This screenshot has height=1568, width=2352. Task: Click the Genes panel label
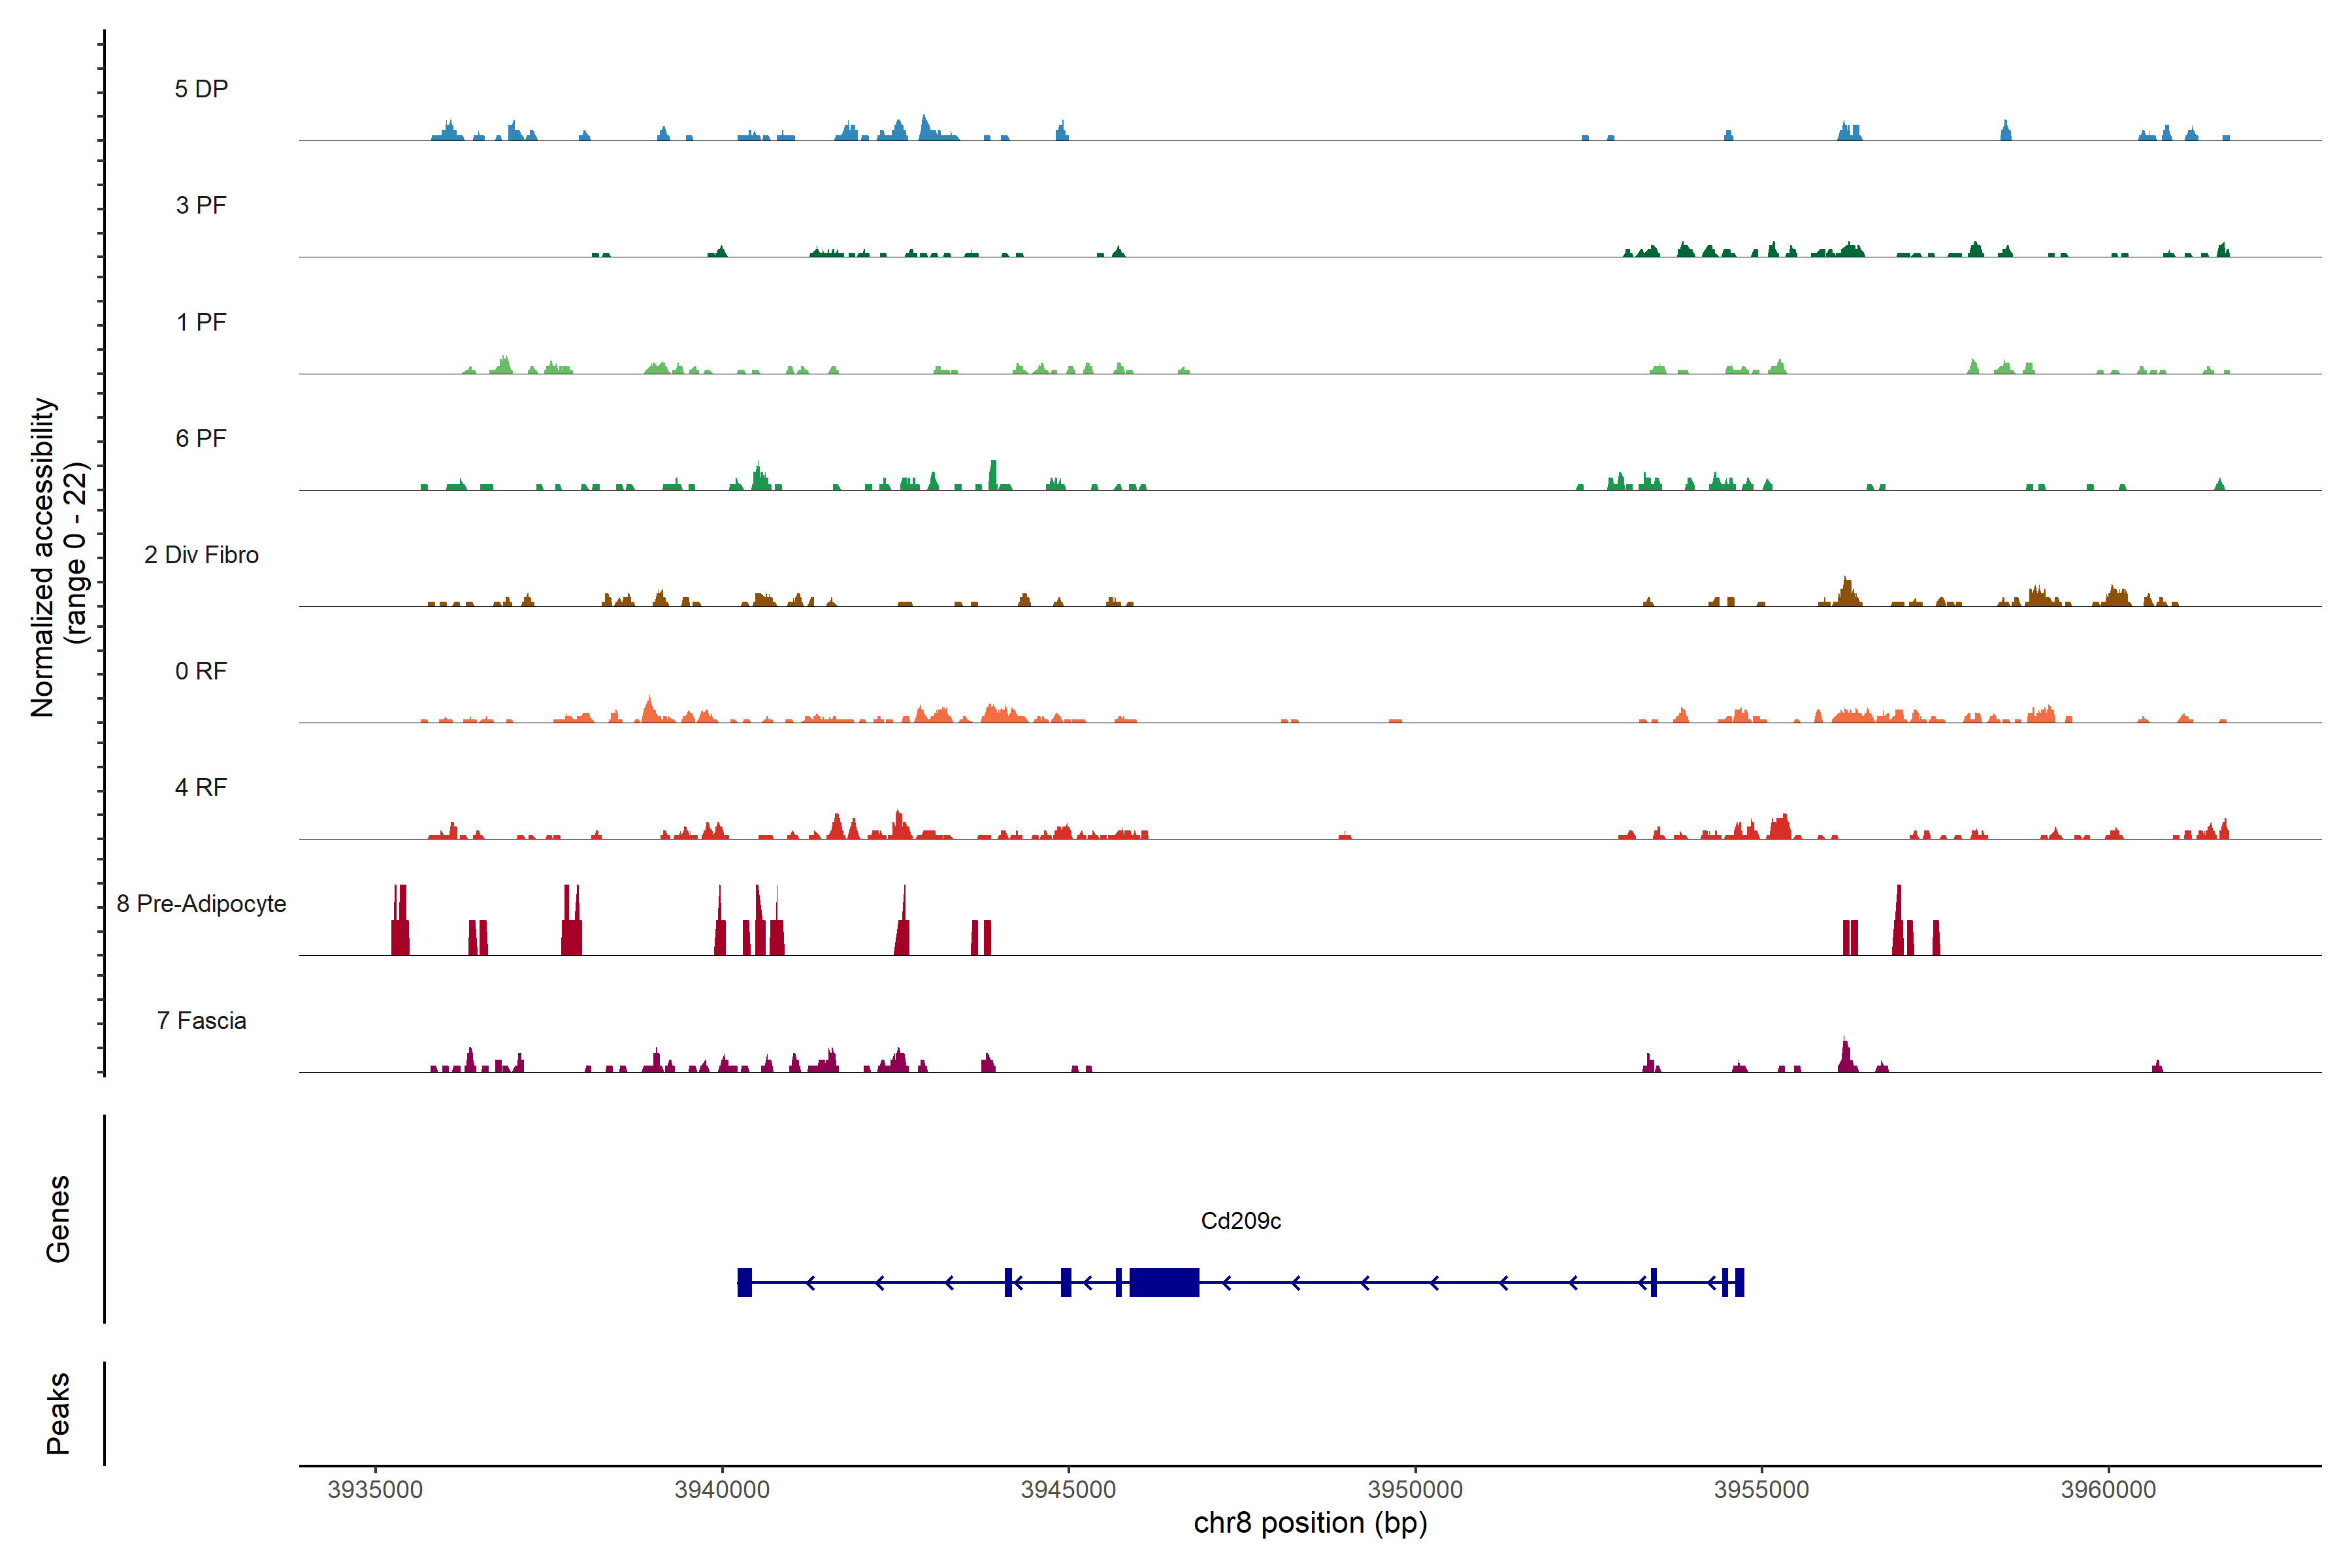58,1219
